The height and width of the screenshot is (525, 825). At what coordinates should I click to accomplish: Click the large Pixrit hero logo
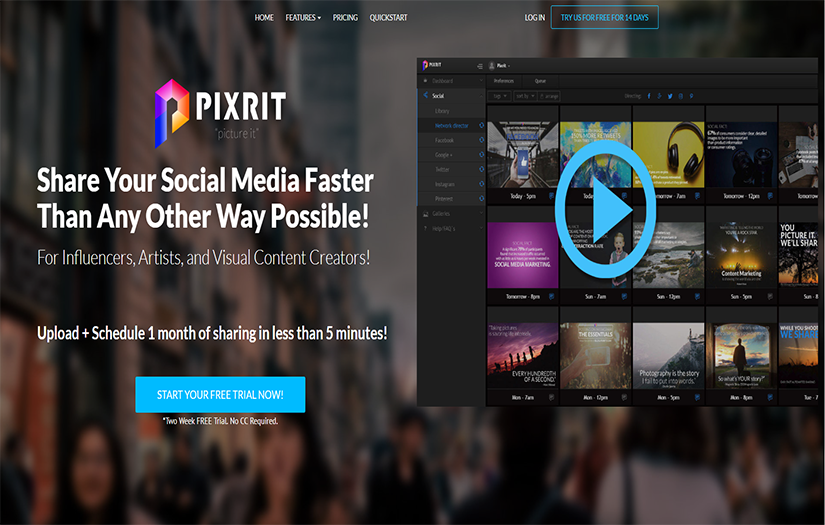221,113
